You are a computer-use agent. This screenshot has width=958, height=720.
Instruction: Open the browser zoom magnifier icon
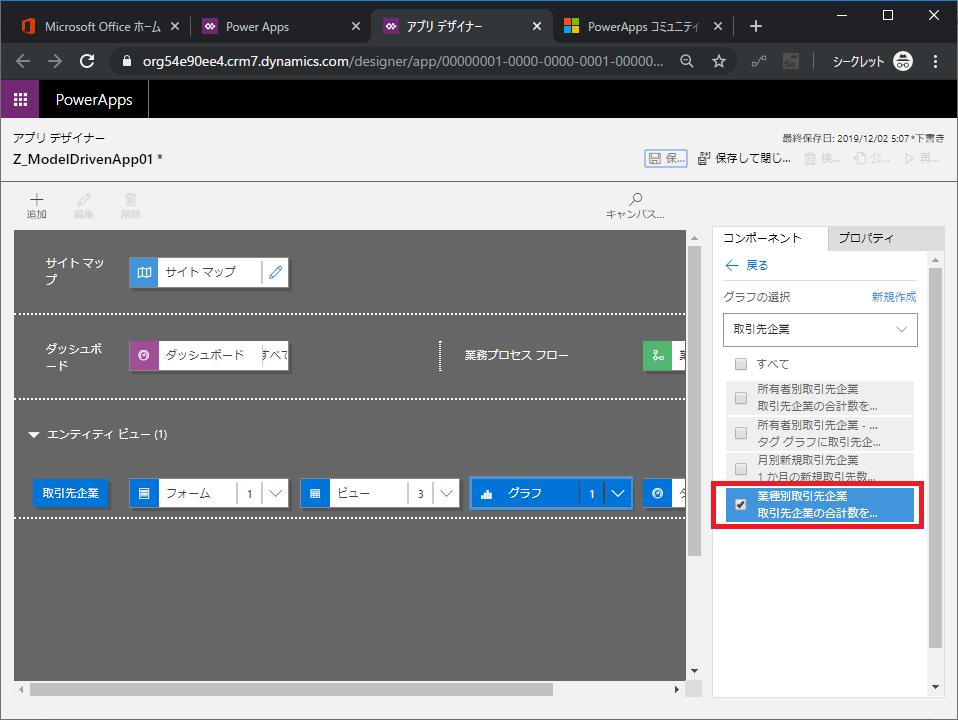click(x=687, y=61)
